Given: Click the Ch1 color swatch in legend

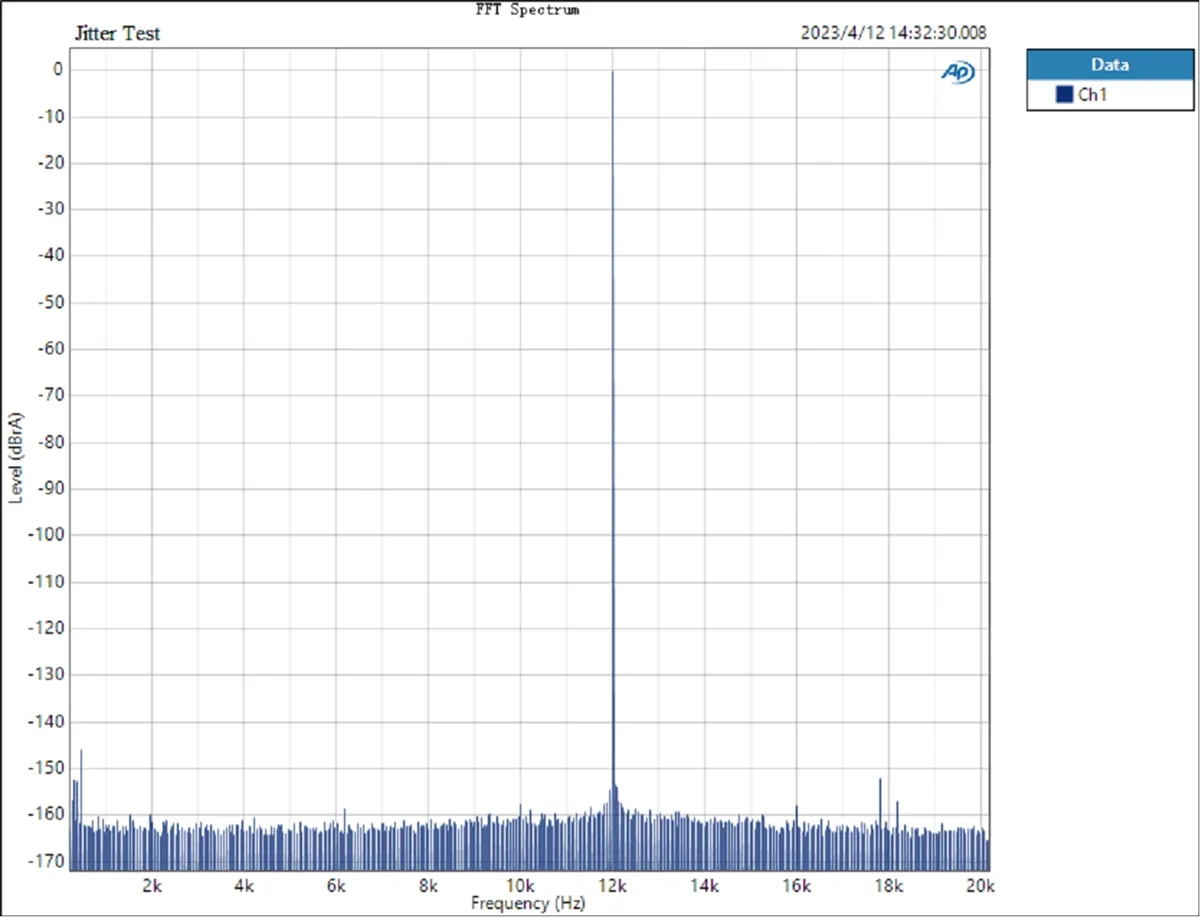Looking at the screenshot, I should pyautogui.click(x=1064, y=95).
